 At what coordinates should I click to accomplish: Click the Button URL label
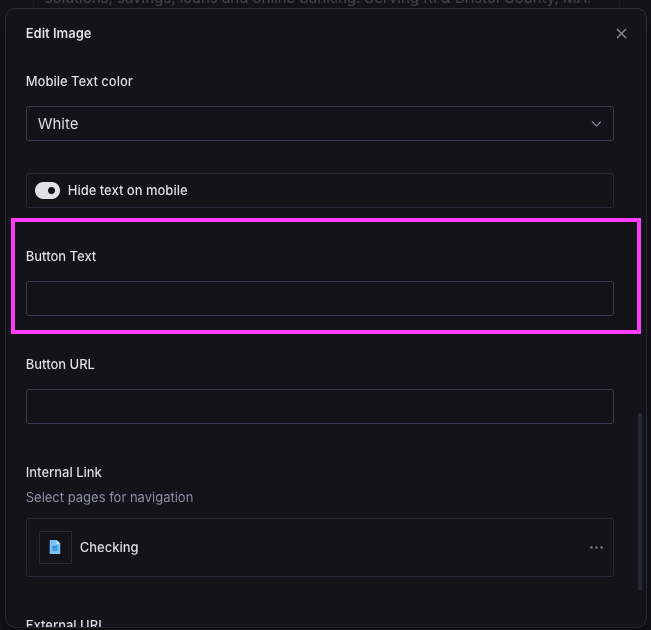tap(60, 364)
